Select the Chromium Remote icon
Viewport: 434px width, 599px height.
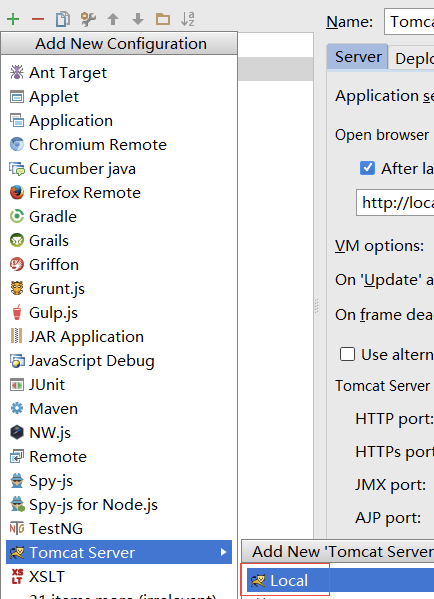click(x=17, y=144)
